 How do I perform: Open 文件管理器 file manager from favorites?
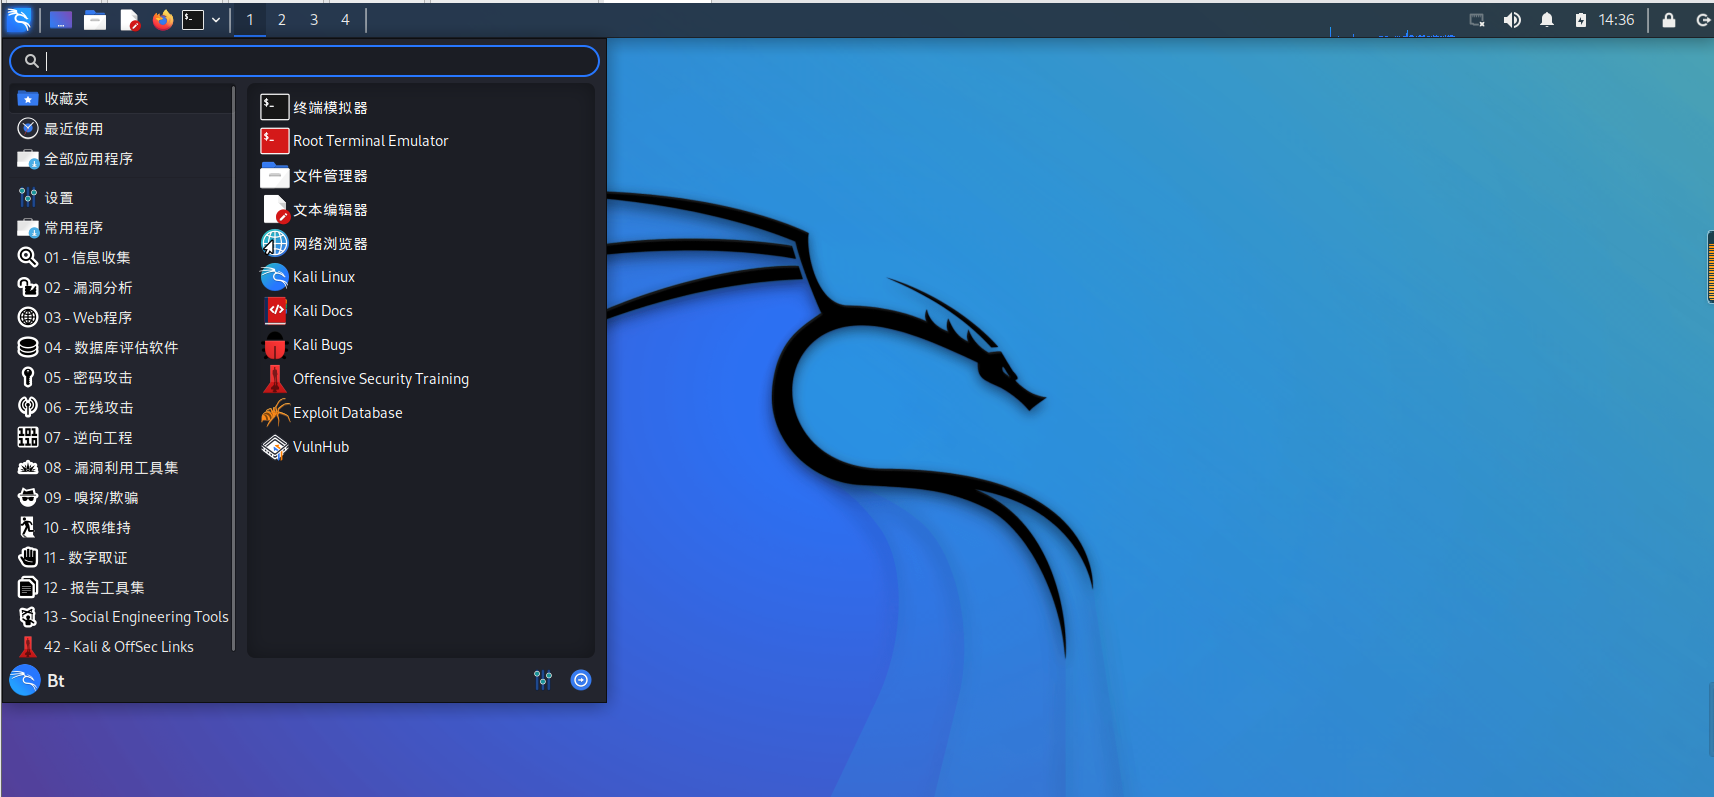pos(421,175)
